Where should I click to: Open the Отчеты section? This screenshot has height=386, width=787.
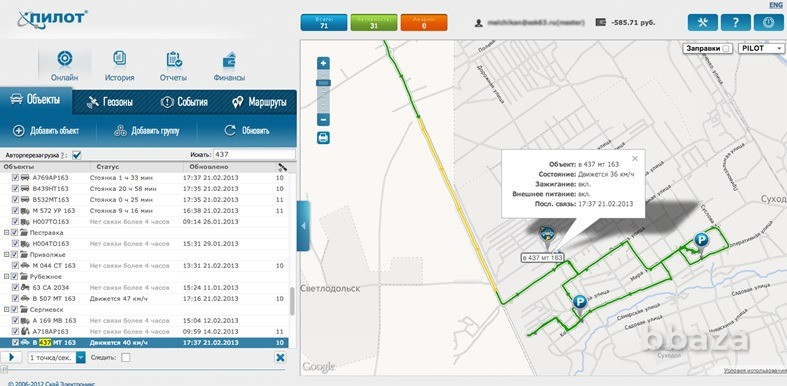pyautogui.click(x=174, y=66)
